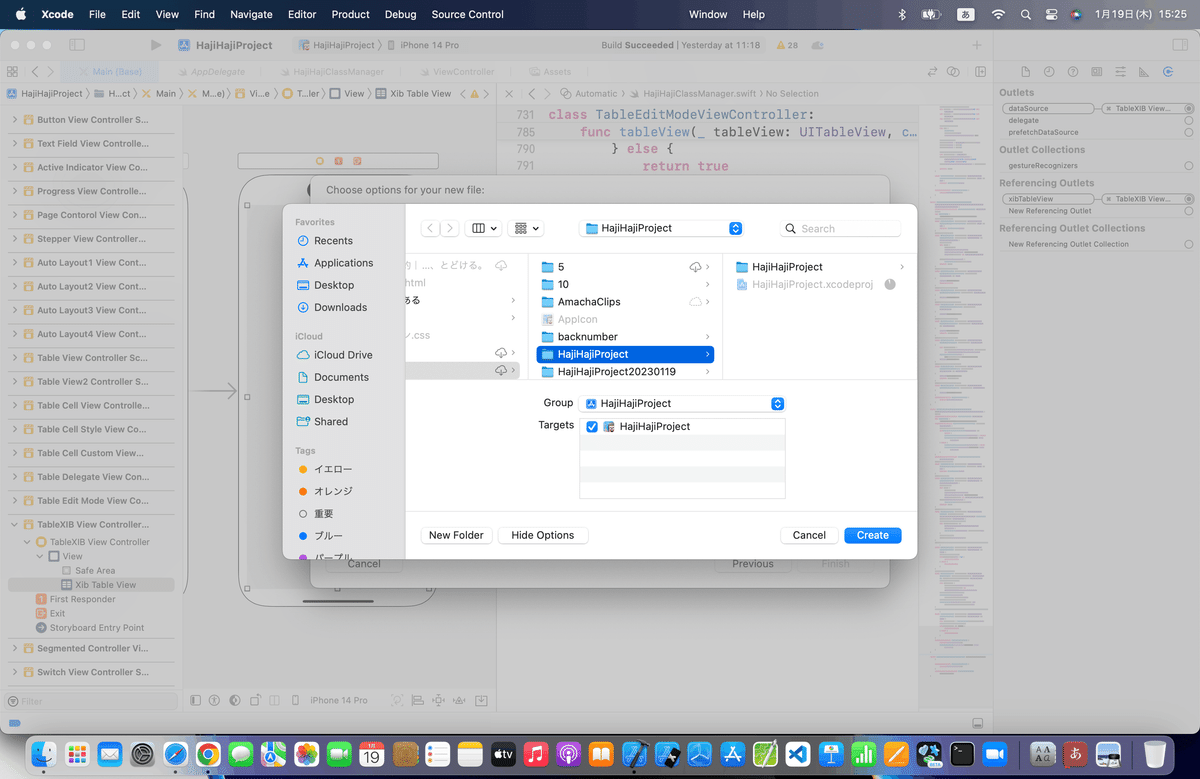Select First Responder in the outline
This screenshot has width=1200, height=779.
pos(82,599)
